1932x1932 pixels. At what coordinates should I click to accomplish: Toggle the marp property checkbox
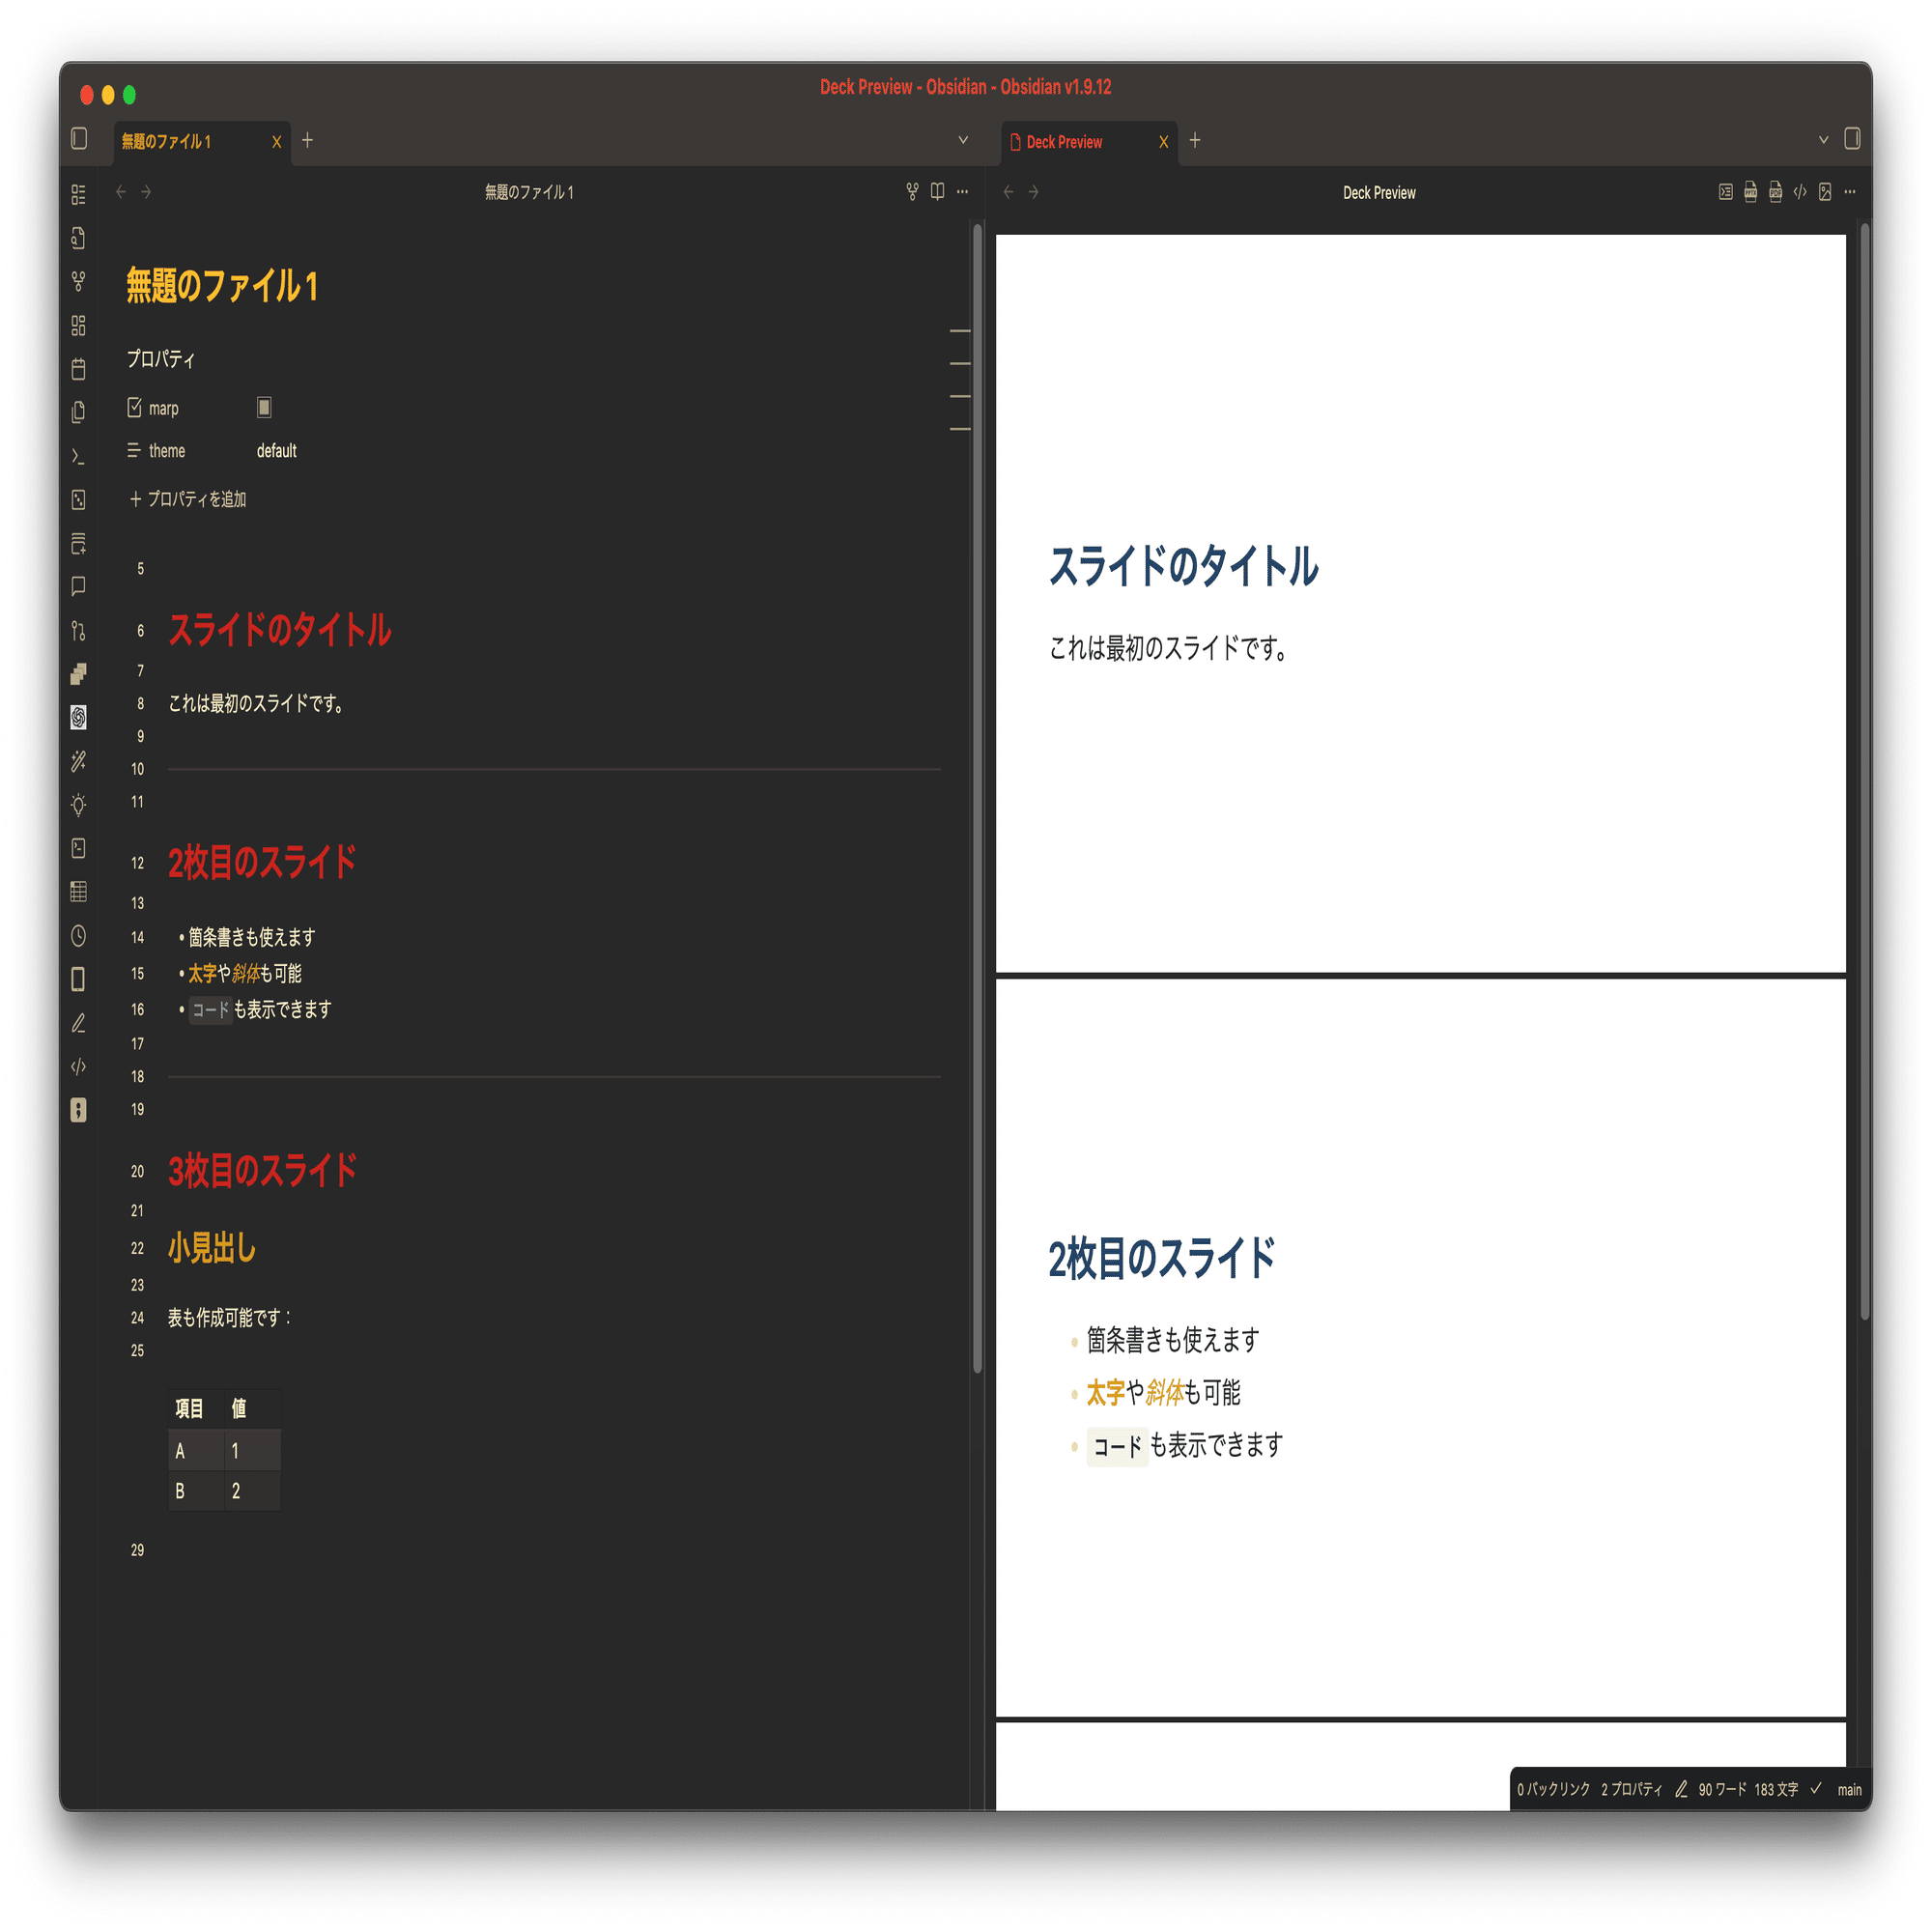(x=264, y=407)
